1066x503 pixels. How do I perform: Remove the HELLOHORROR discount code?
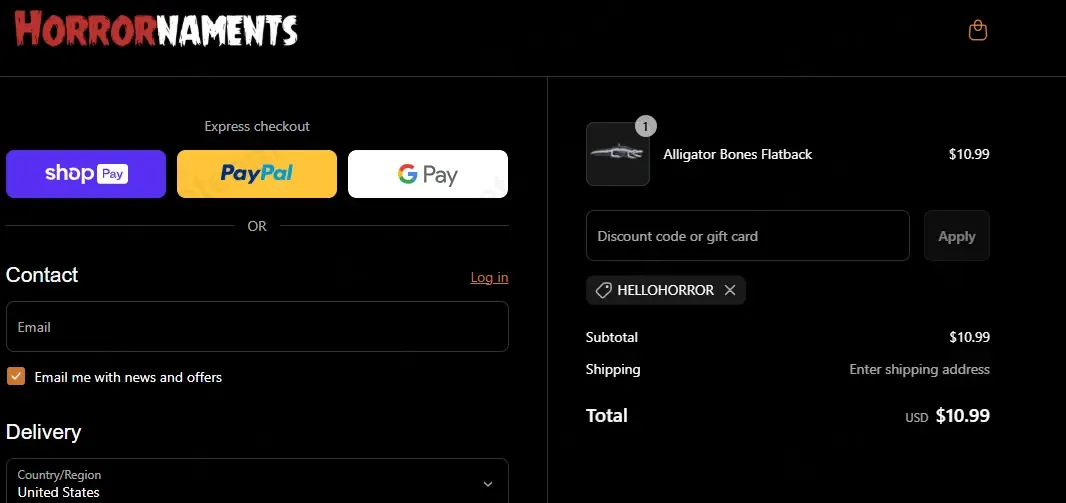[730, 290]
